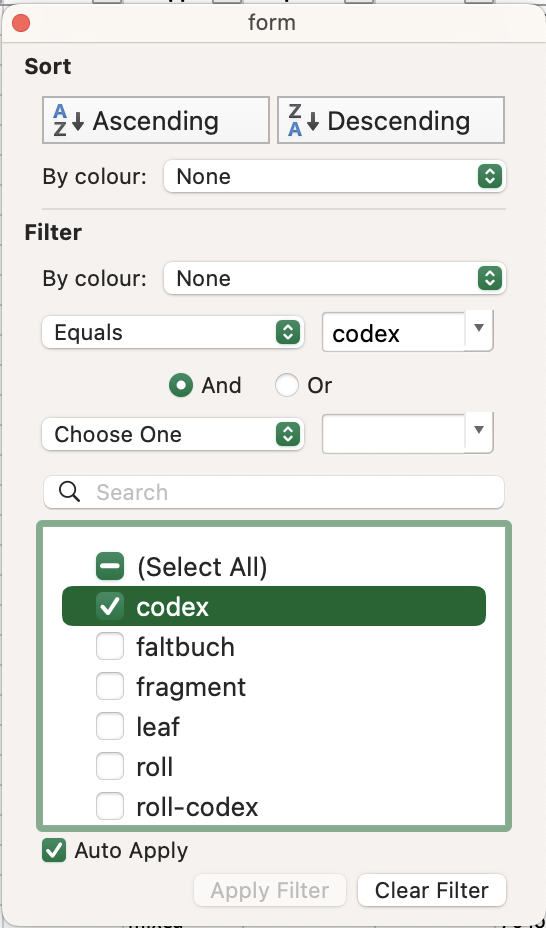Toggle the (Select All) checkbox
The image size is (546, 928).
(x=110, y=566)
